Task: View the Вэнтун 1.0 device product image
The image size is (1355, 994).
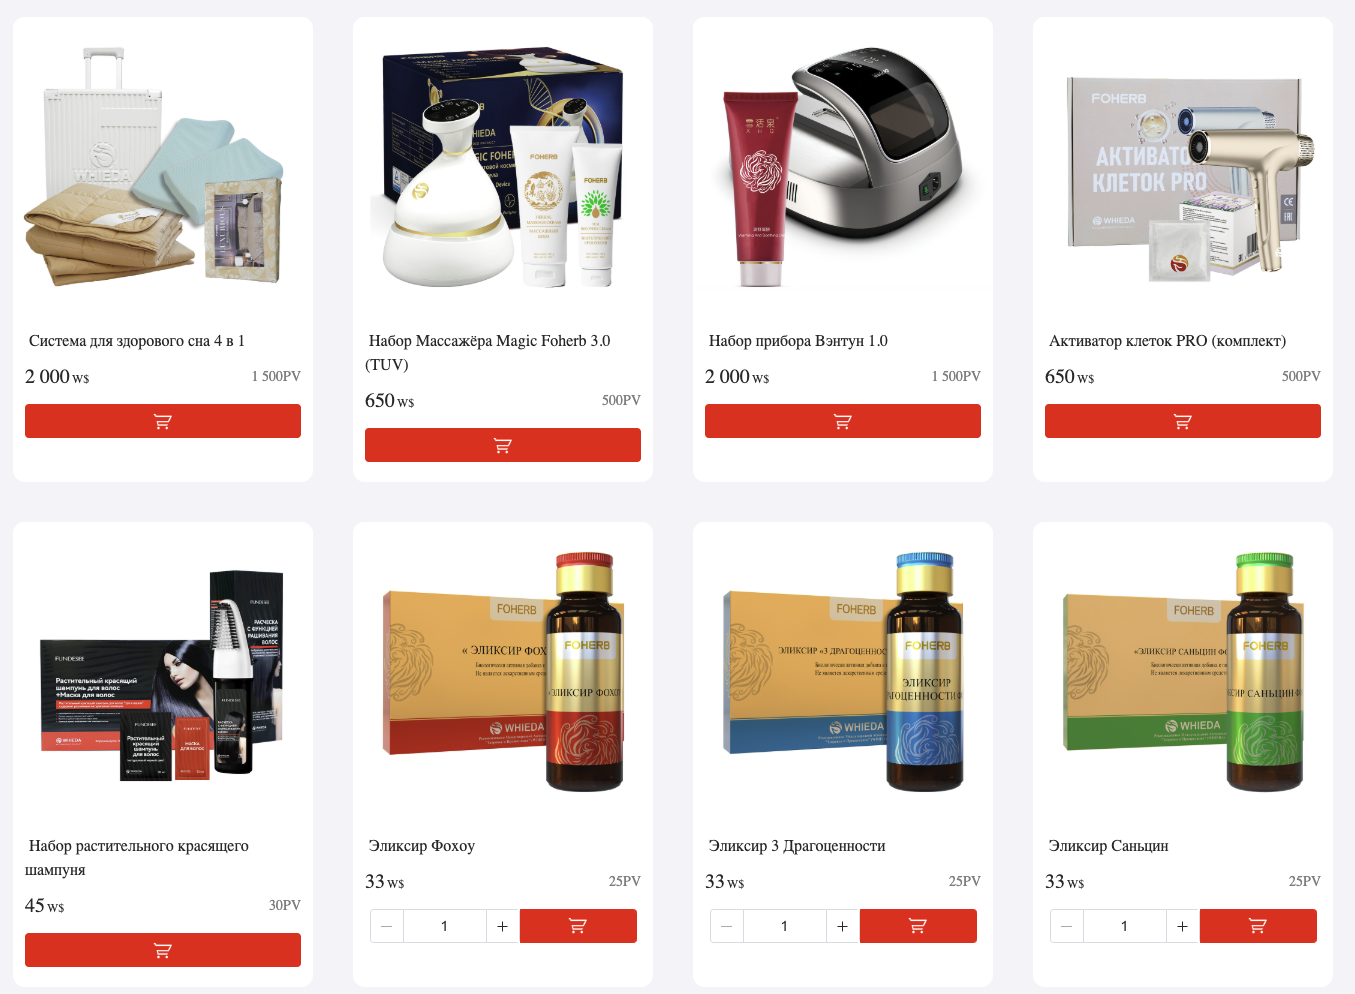Action: [843, 167]
